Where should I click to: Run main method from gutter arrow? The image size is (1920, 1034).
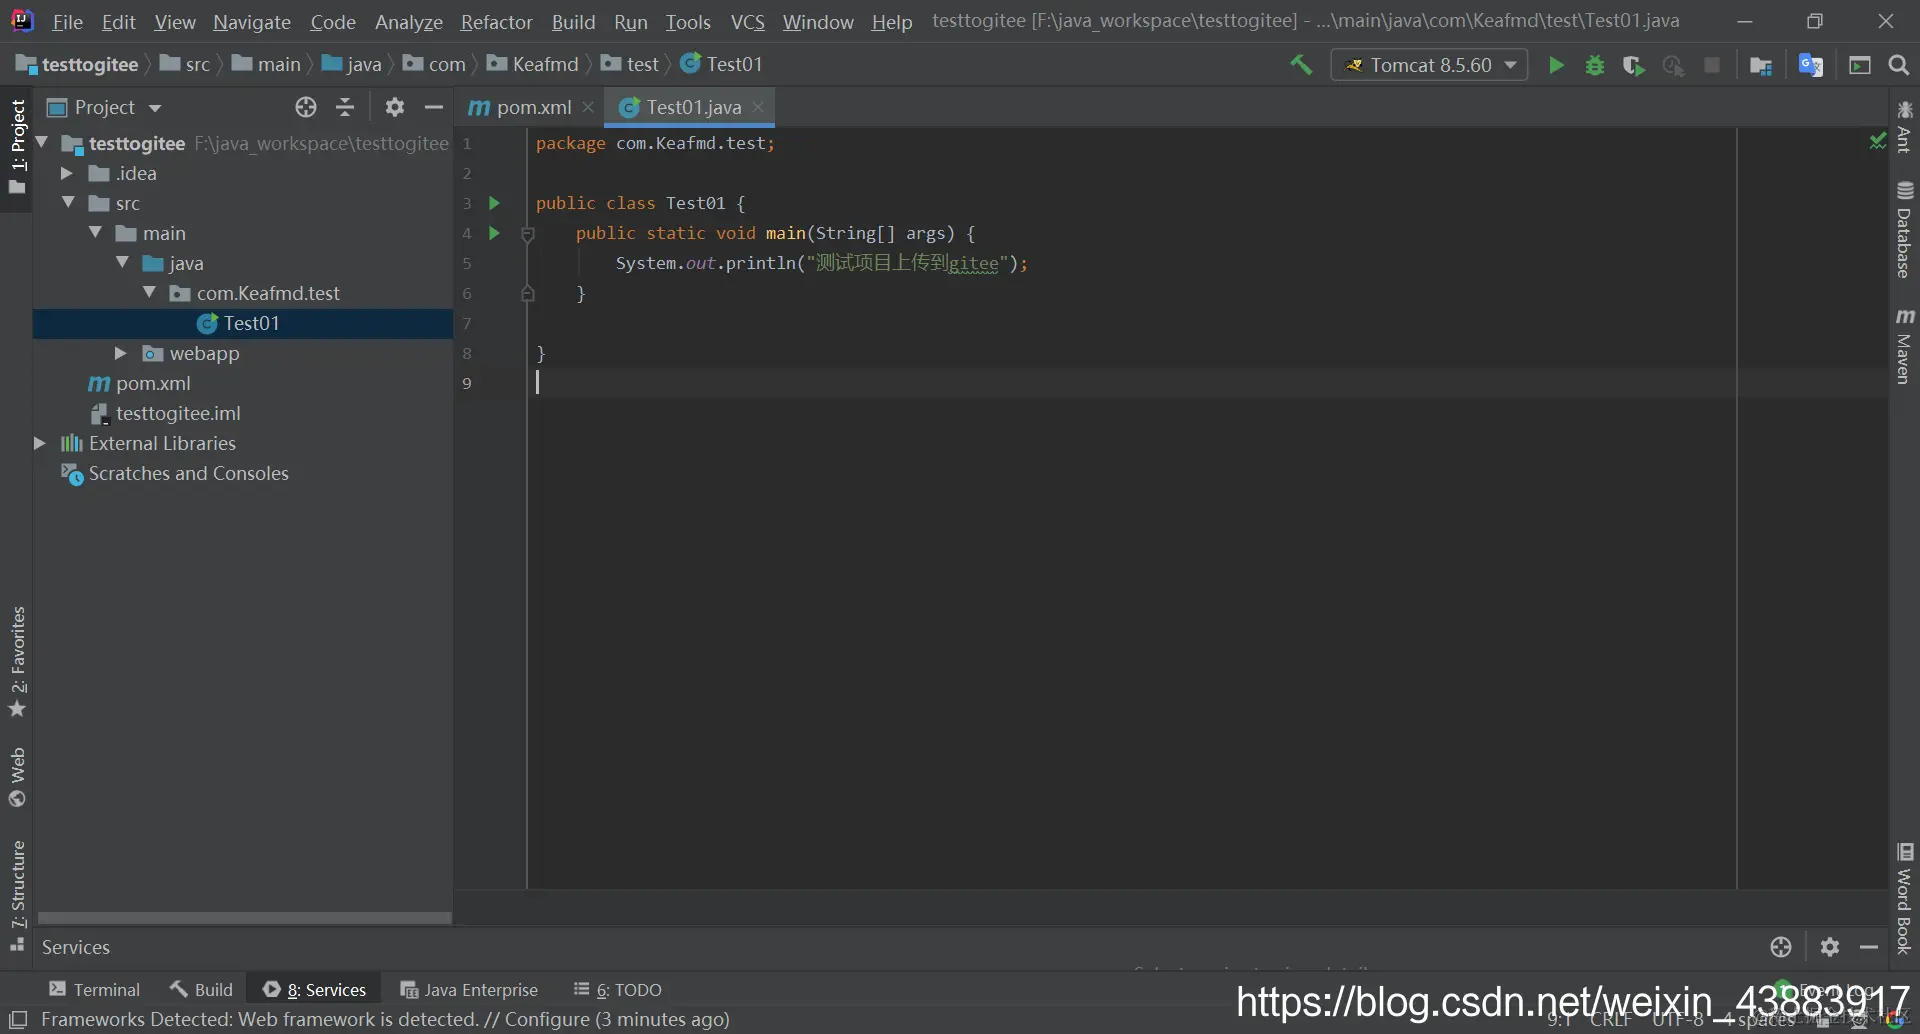(494, 233)
